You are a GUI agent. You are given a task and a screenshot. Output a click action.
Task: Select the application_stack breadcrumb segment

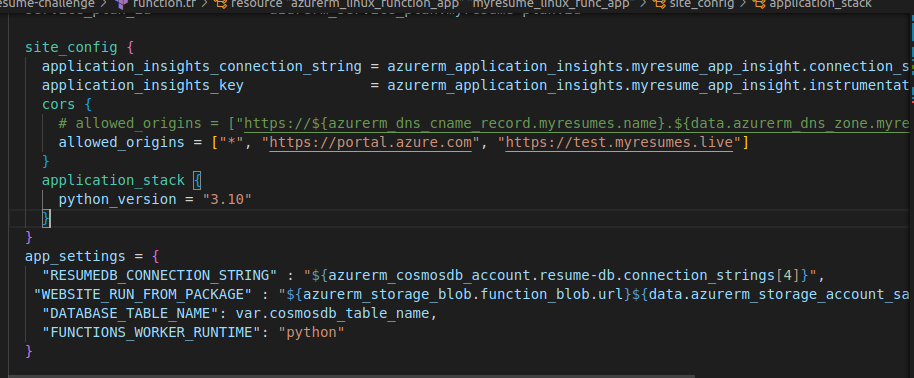820,4
